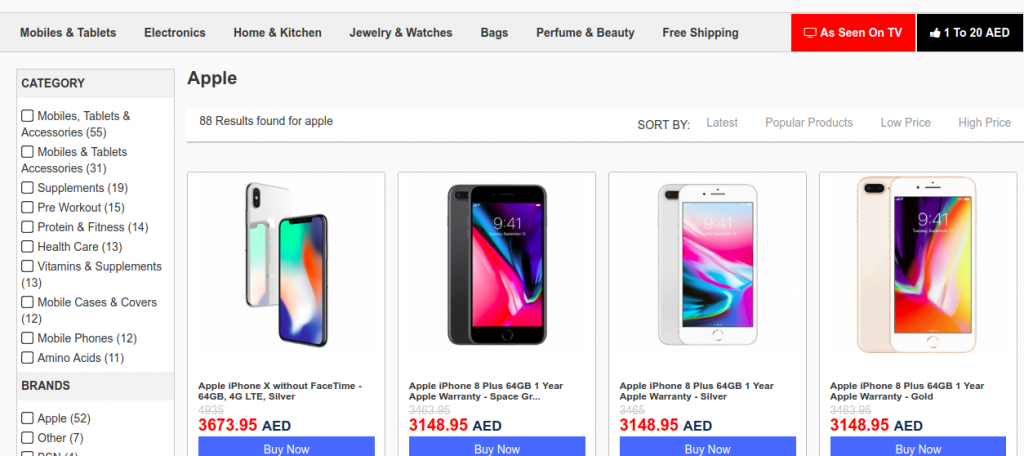Screen dimensions: 1024x456
Task: Sort results by Latest
Action: tap(722, 123)
